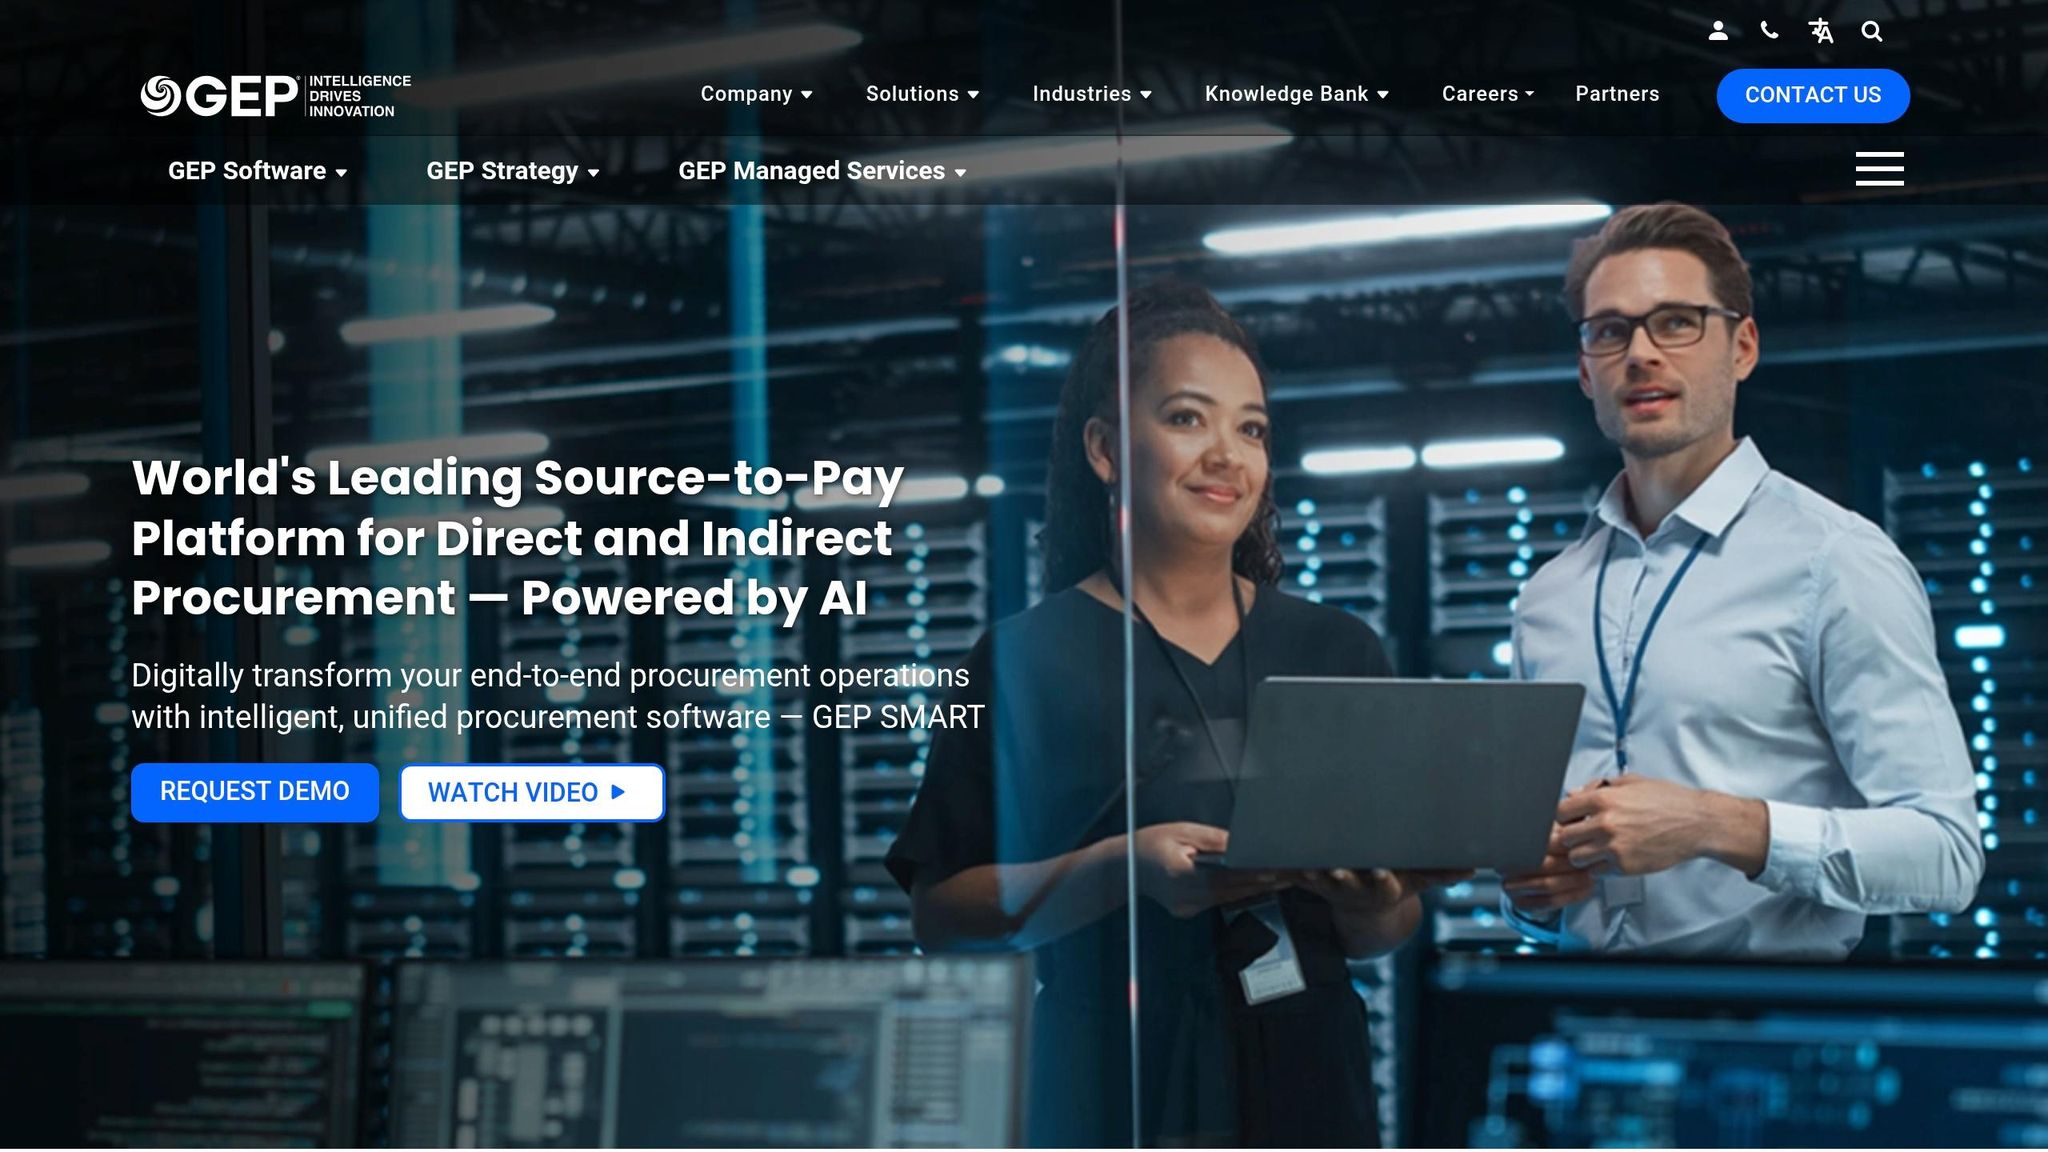Open the Industries dropdown
The height and width of the screenshot is (1152, 2048).
point(1092,94)
